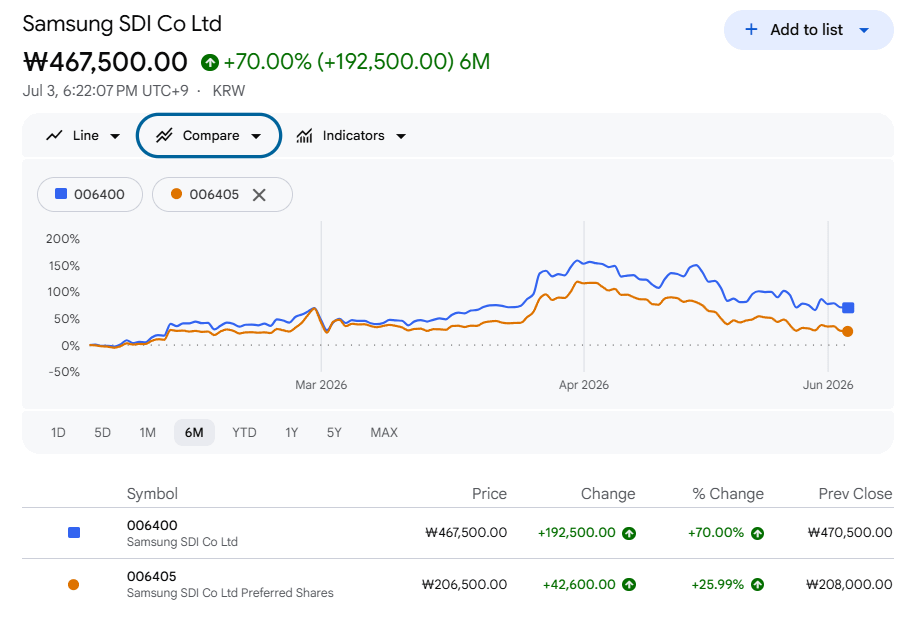Screen dimensions: 911x617
Task: Switch to the 5D time range
Action: point(102,432)
